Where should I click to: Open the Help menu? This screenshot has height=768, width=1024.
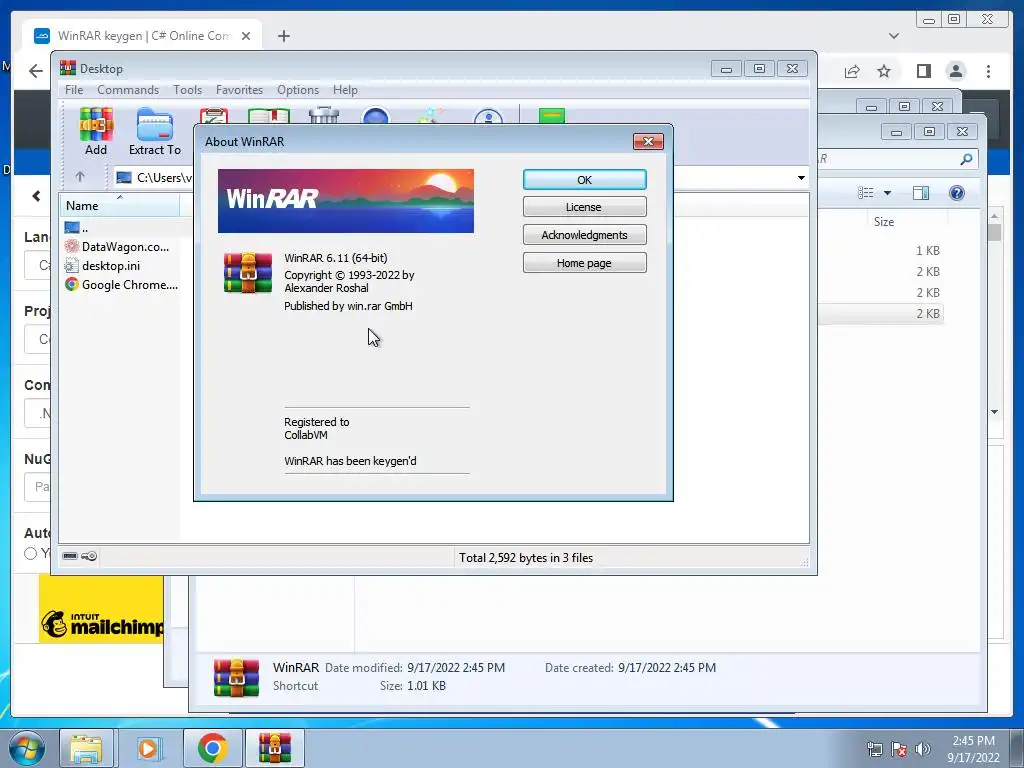coord(345,90)
